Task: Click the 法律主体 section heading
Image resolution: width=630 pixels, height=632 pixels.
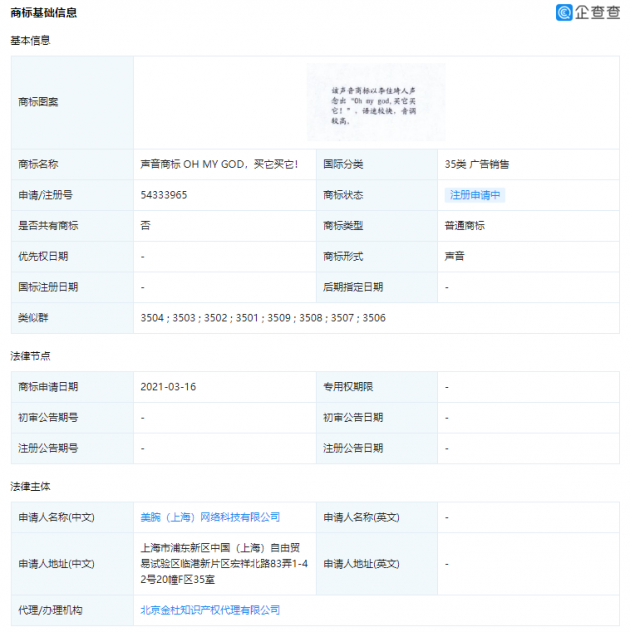Action: point(30,486)
